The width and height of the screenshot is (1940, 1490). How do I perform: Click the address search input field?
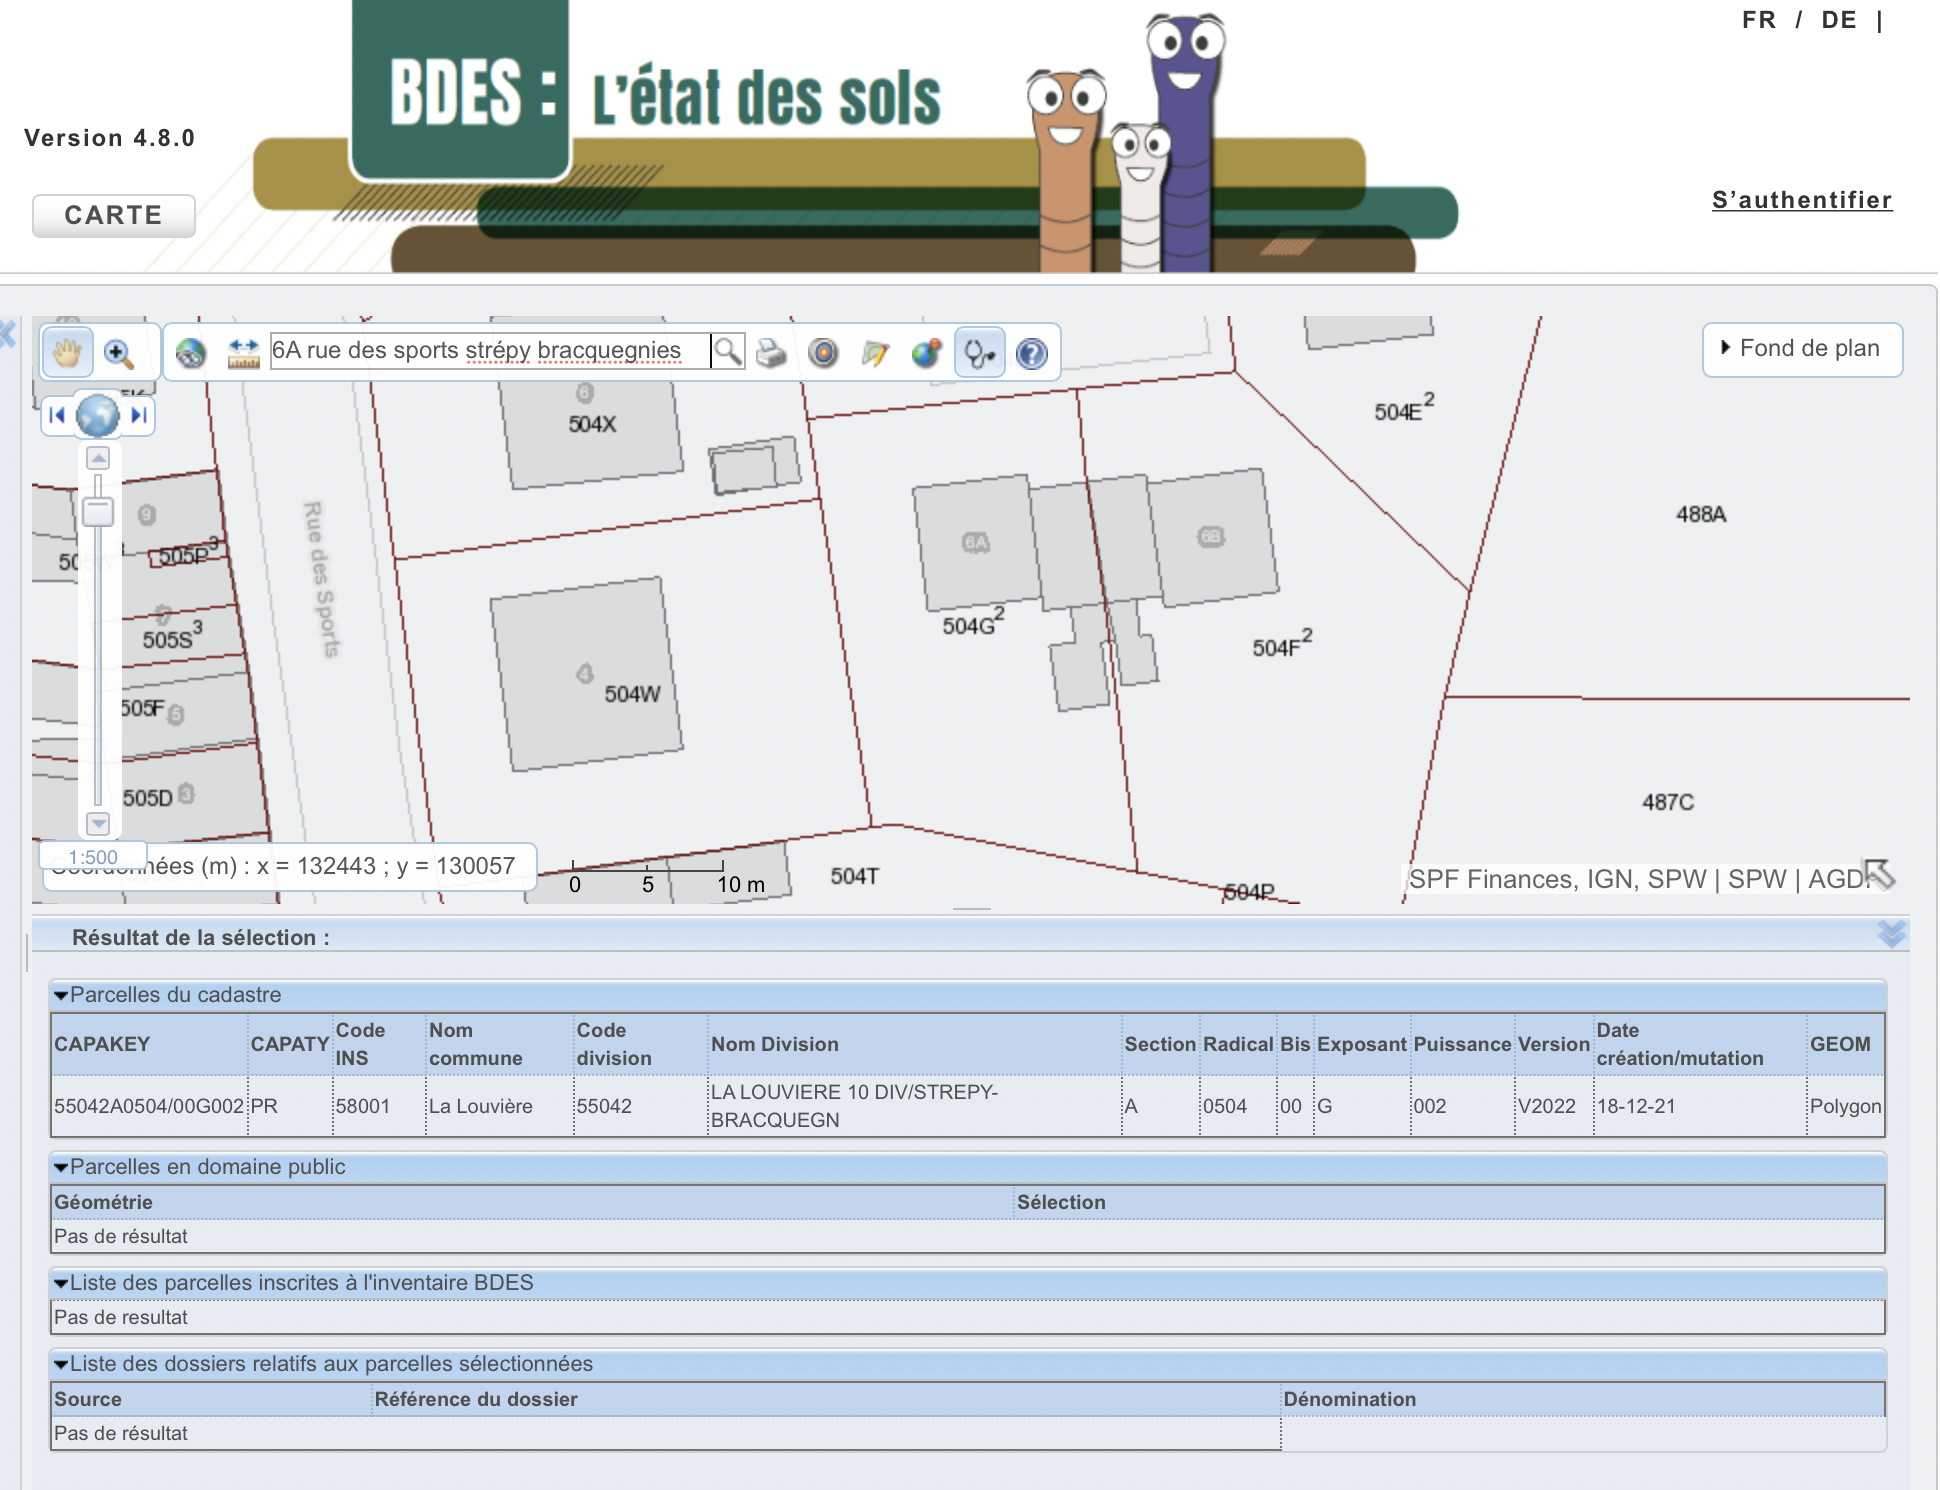click(x=489, y=351)
